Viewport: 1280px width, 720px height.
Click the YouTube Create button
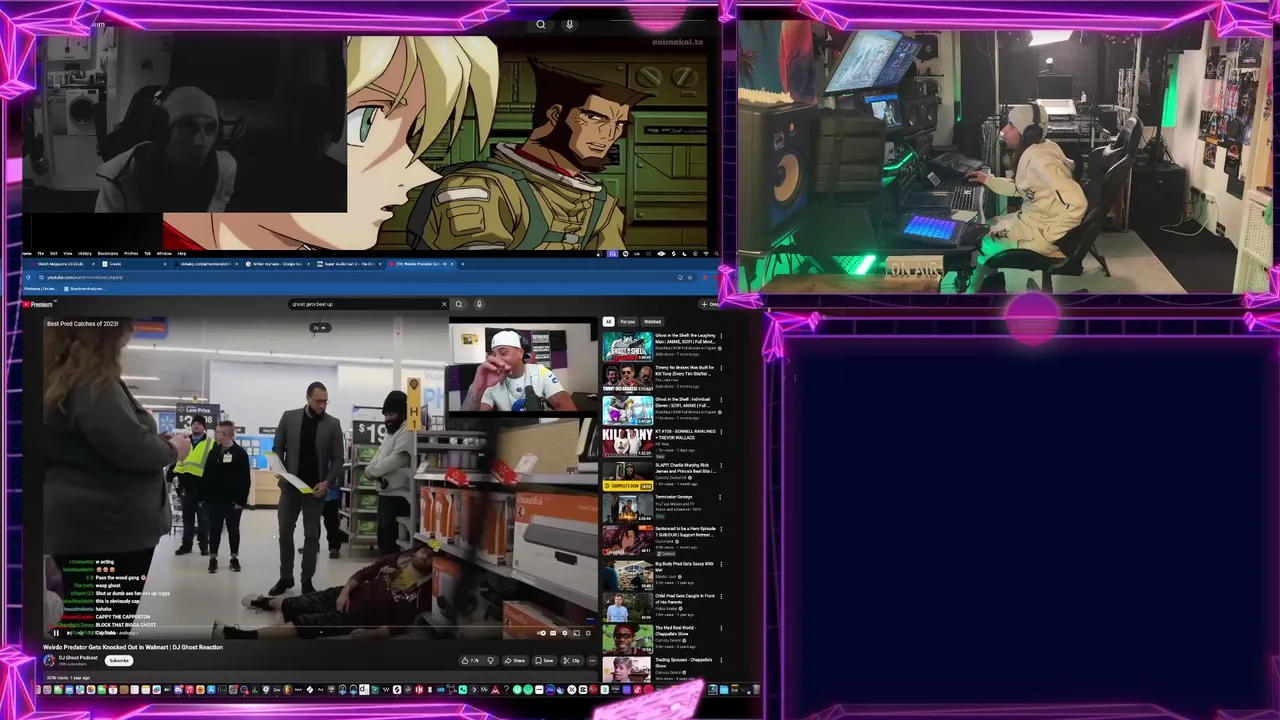coord(709,304)
